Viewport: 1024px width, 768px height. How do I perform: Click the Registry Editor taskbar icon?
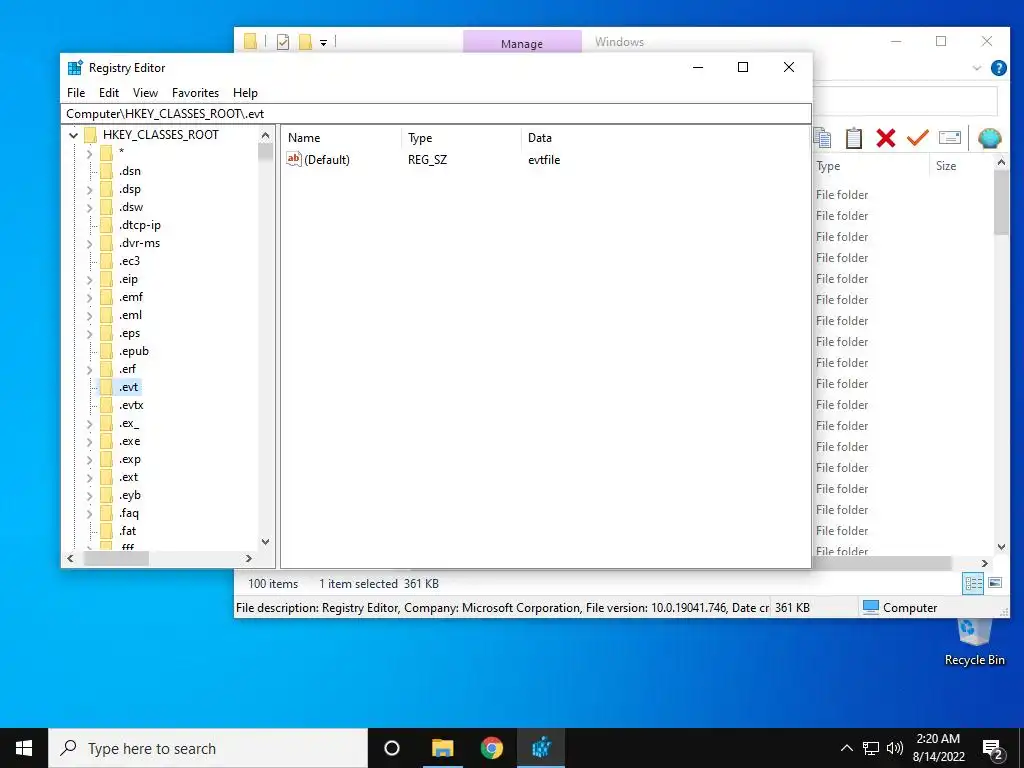(x=541, y=748)
